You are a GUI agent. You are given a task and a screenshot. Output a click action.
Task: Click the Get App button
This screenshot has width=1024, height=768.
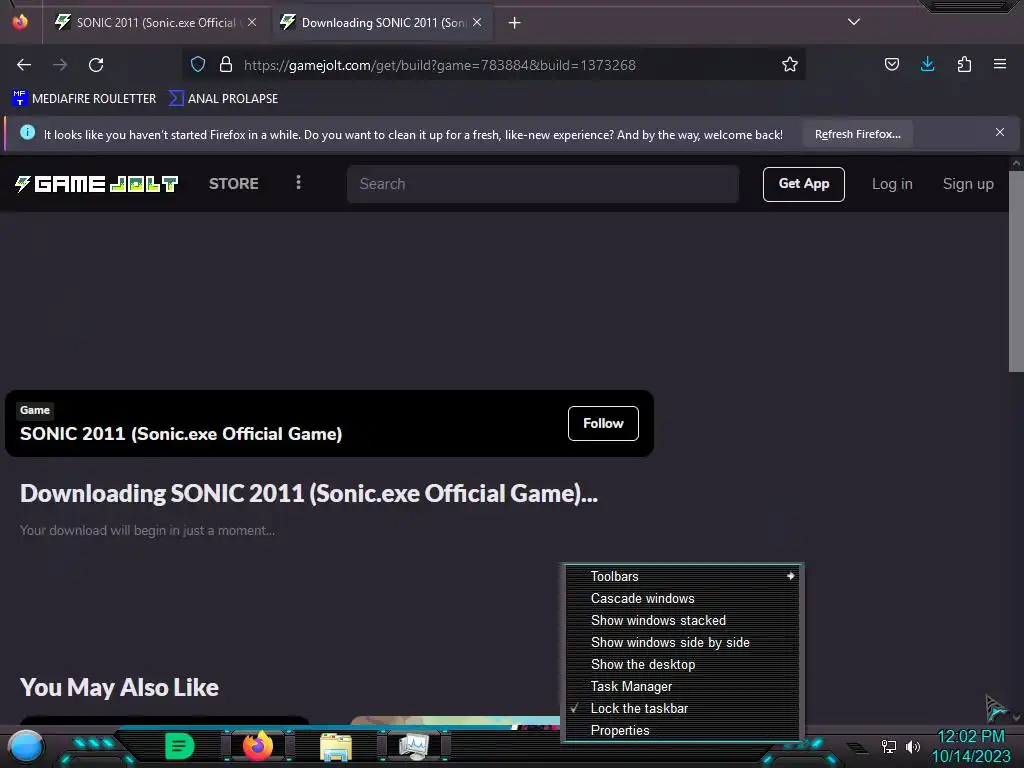pos(804,184)
